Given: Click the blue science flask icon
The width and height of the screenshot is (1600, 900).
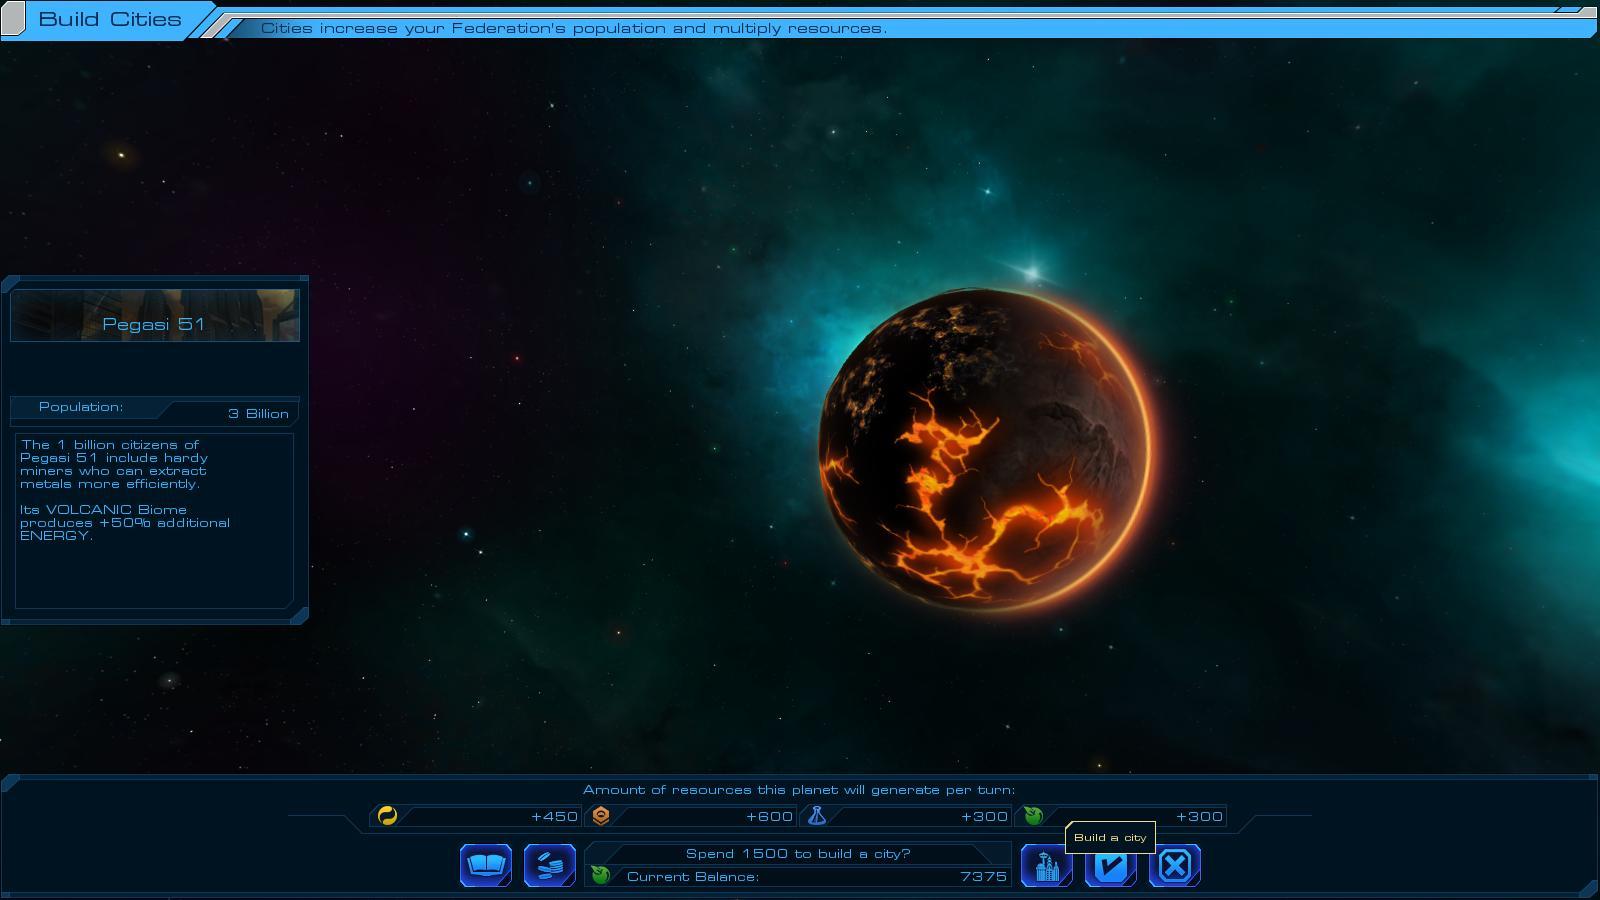Looking at the screenshot, I should point(817,816).
